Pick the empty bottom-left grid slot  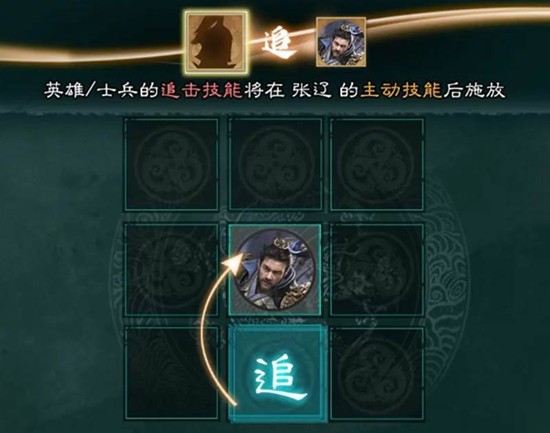(171, 373)
